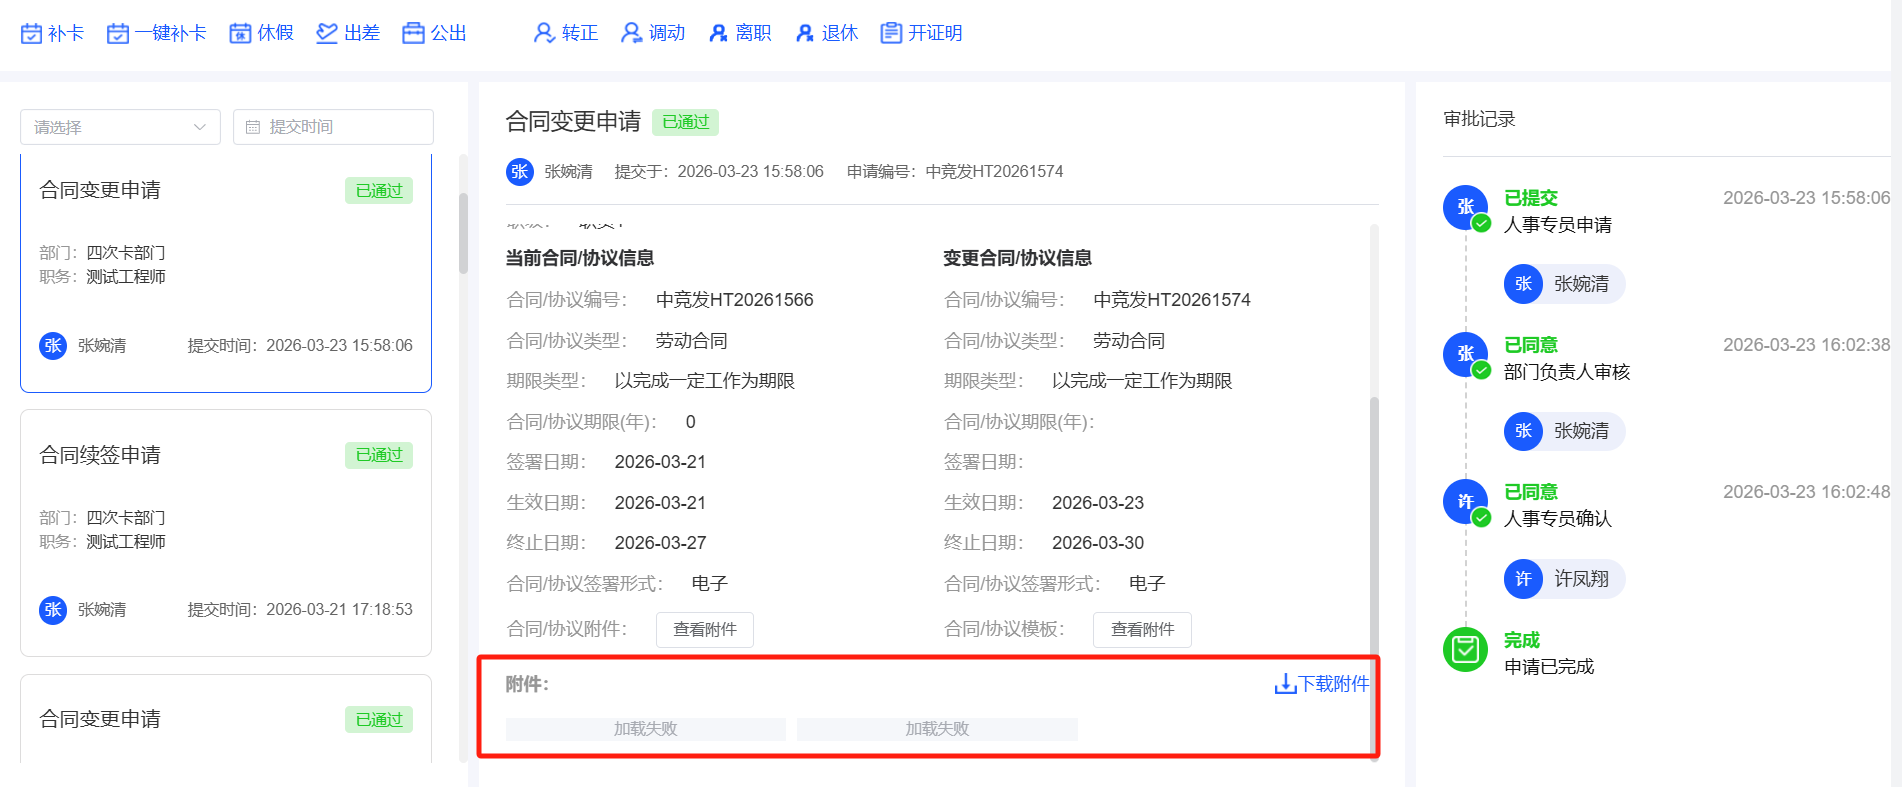Click the 调动 transfer icon
The height and width of the screenshot is (787, 1902).
coord(631,34)
